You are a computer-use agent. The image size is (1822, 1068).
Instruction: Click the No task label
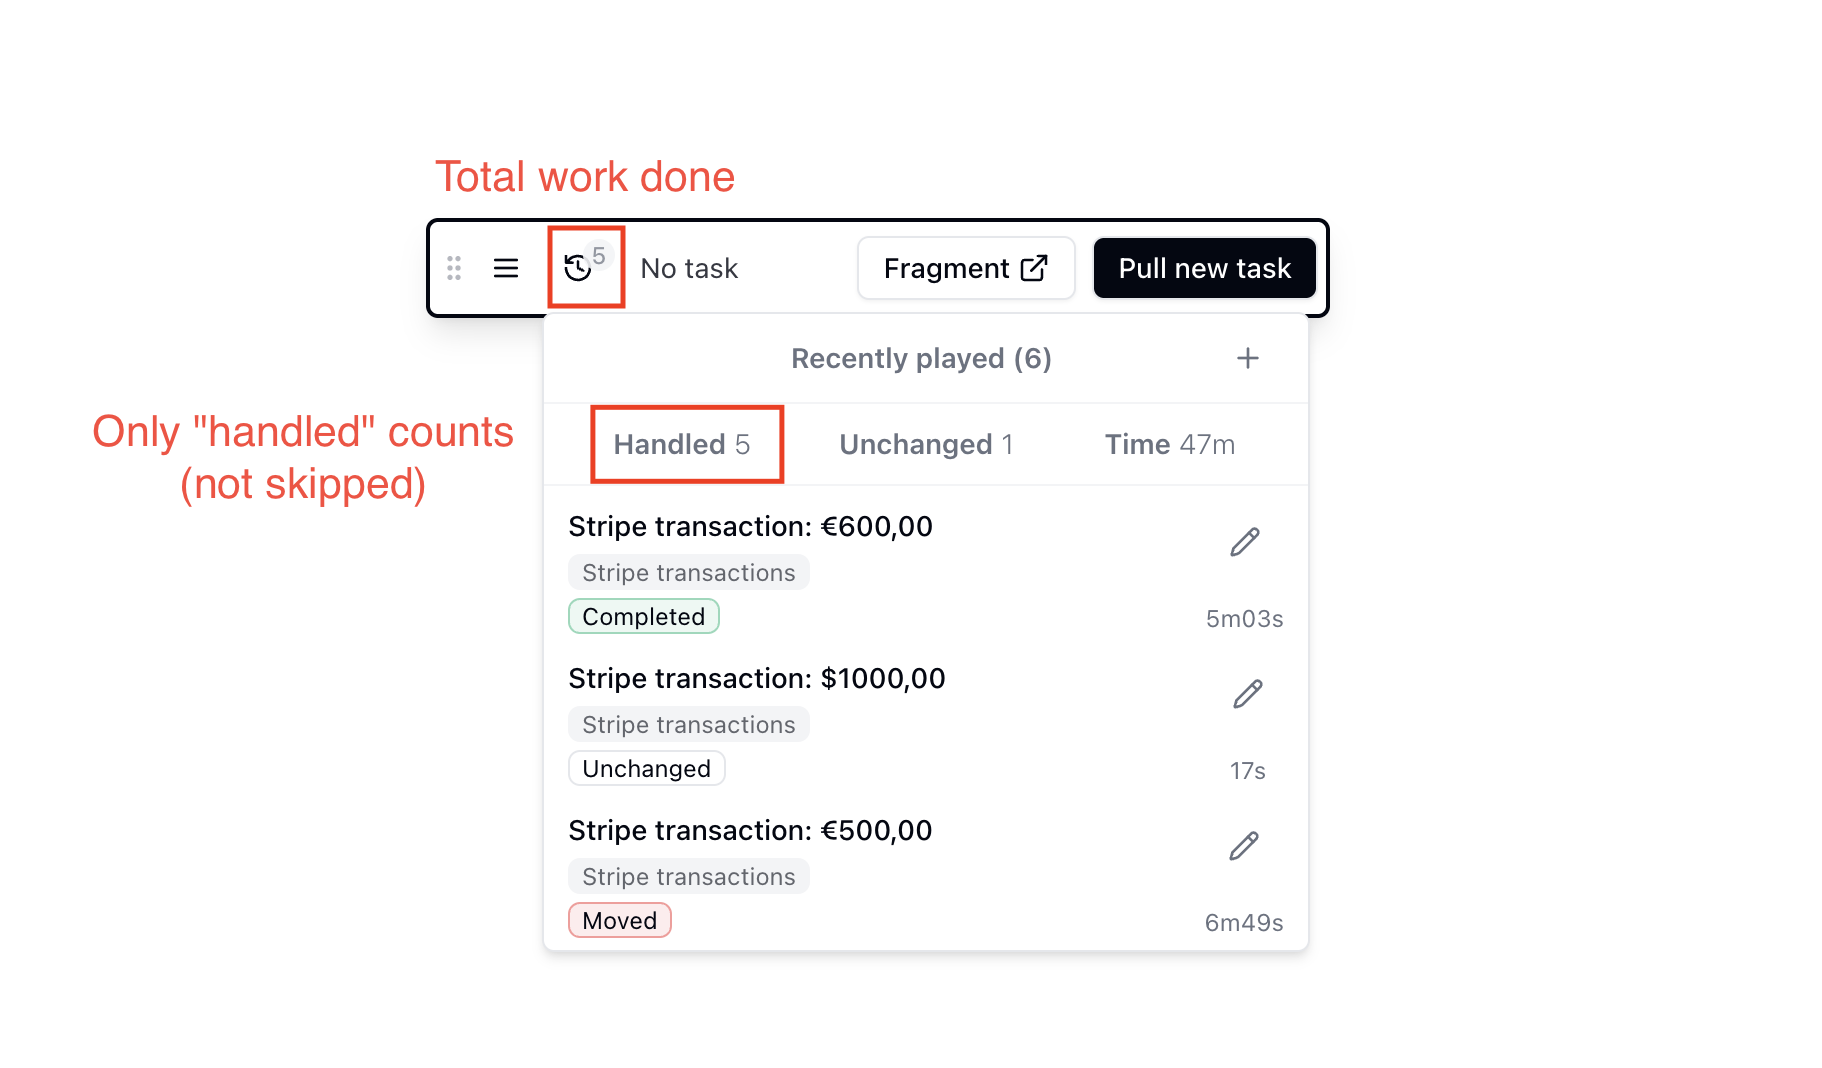coord(689,268)
